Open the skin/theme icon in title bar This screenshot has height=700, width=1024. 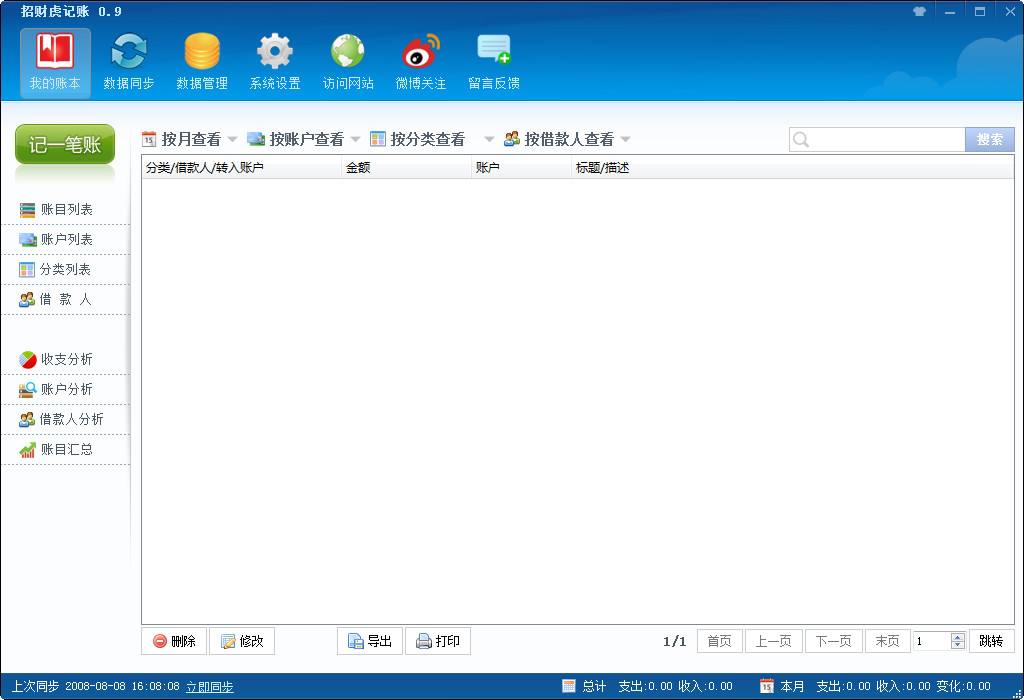(x=920, y=11)
